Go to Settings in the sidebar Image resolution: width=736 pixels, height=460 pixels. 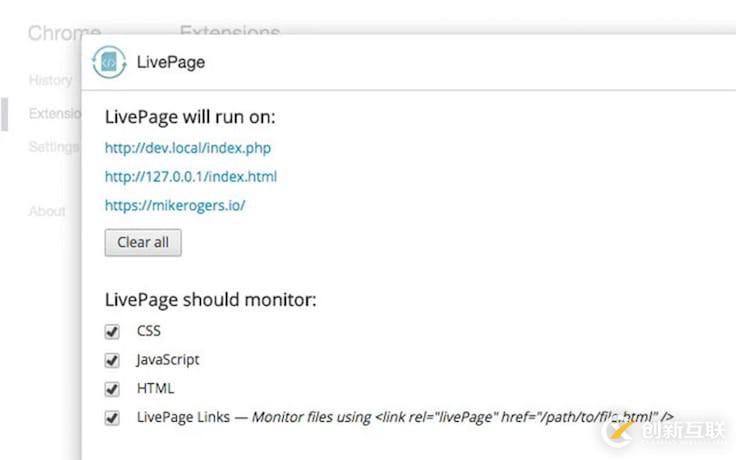click(52, 146)
